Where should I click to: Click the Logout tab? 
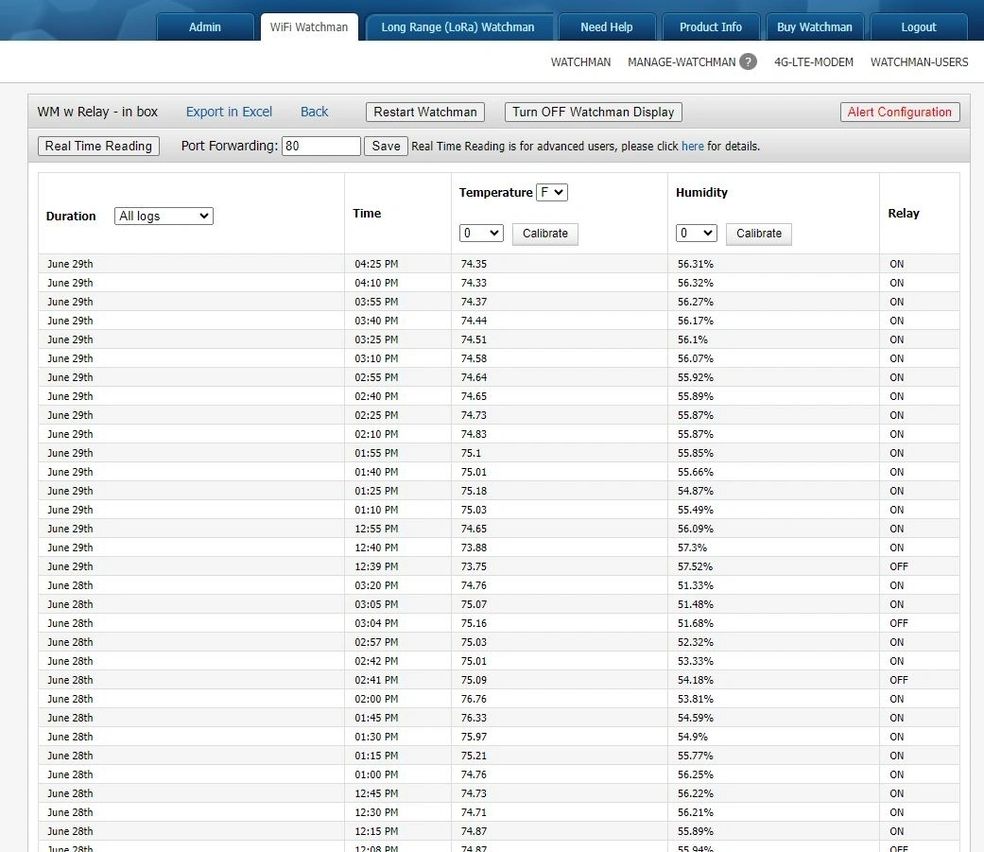tap(918, 27)
